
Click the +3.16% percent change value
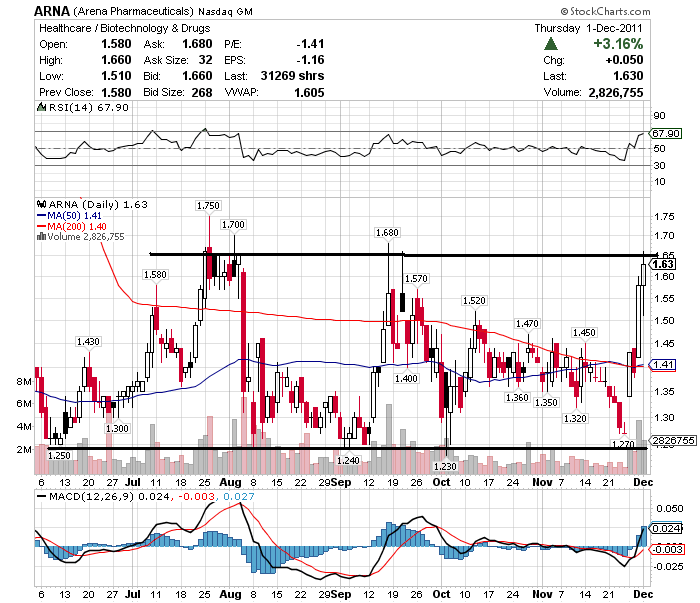point(618,44)
